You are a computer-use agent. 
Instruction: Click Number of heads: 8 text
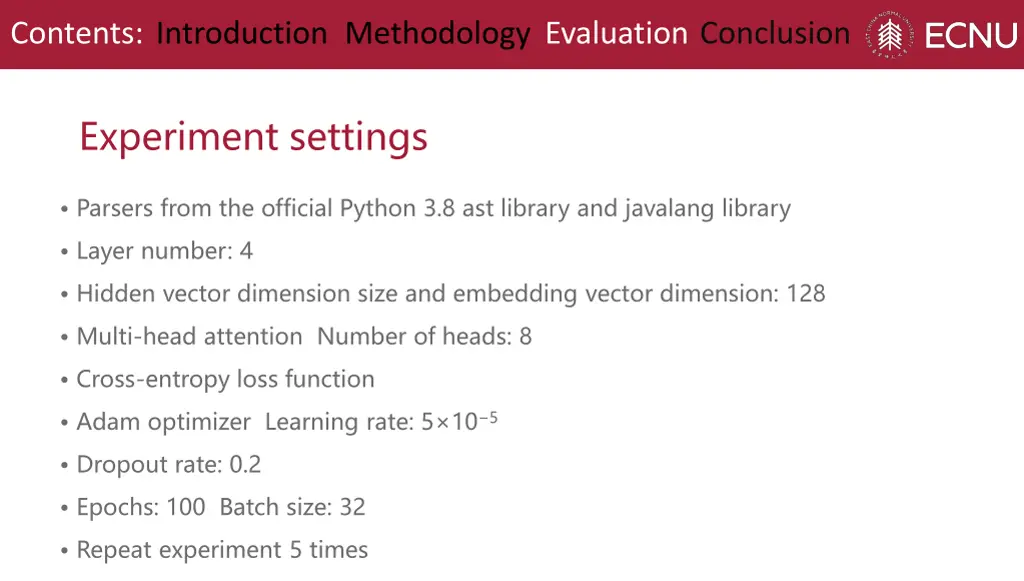click(x=424, y=337)
